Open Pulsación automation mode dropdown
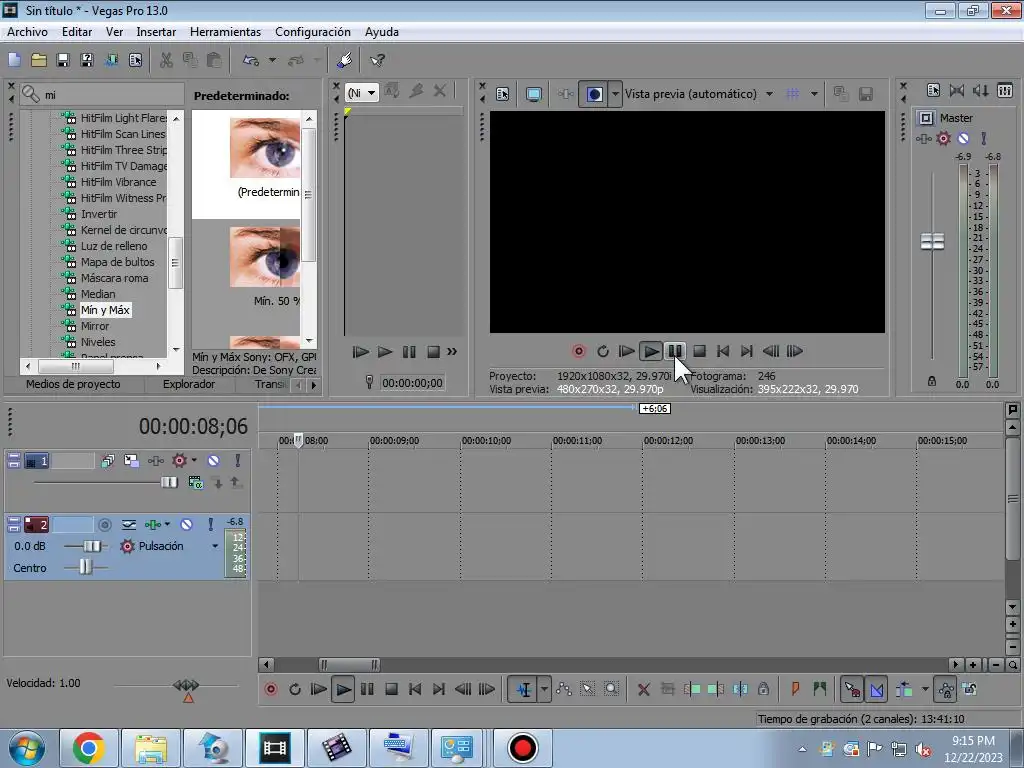 (215, 546)
